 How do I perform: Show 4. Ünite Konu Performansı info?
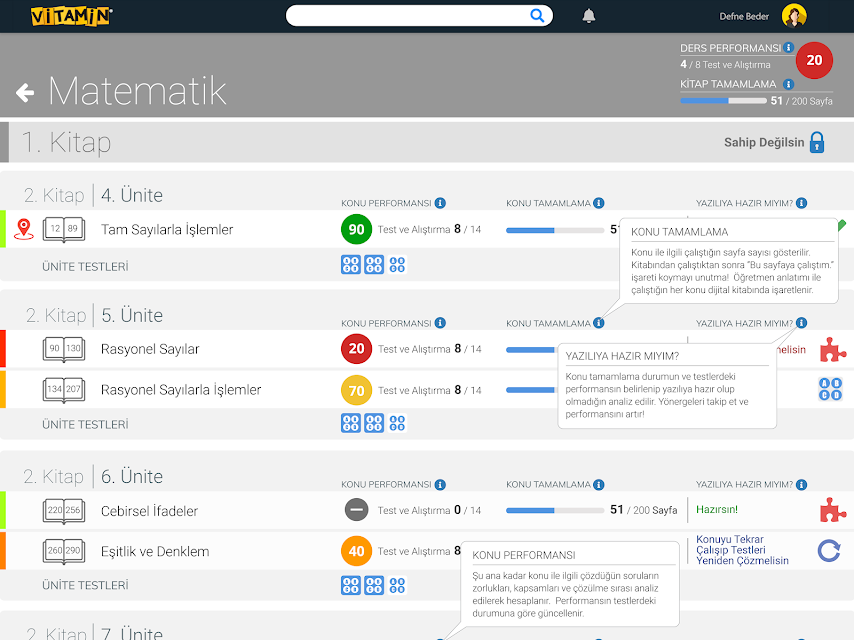(440, 203)
